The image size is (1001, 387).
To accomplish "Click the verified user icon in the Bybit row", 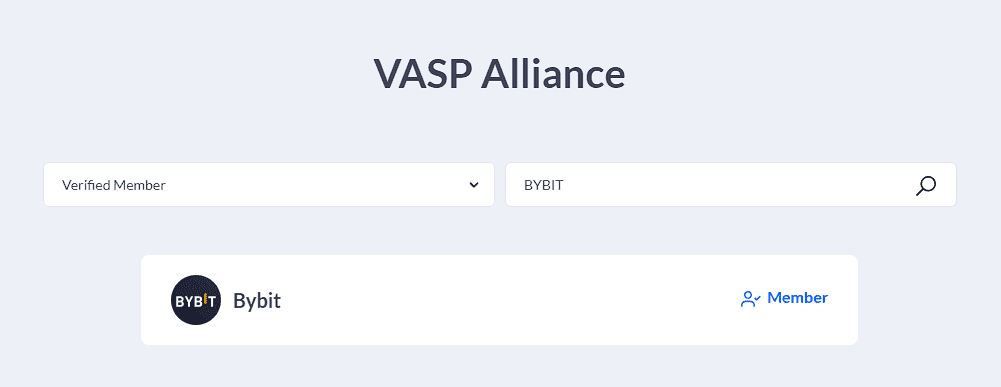I will point(750,299).
